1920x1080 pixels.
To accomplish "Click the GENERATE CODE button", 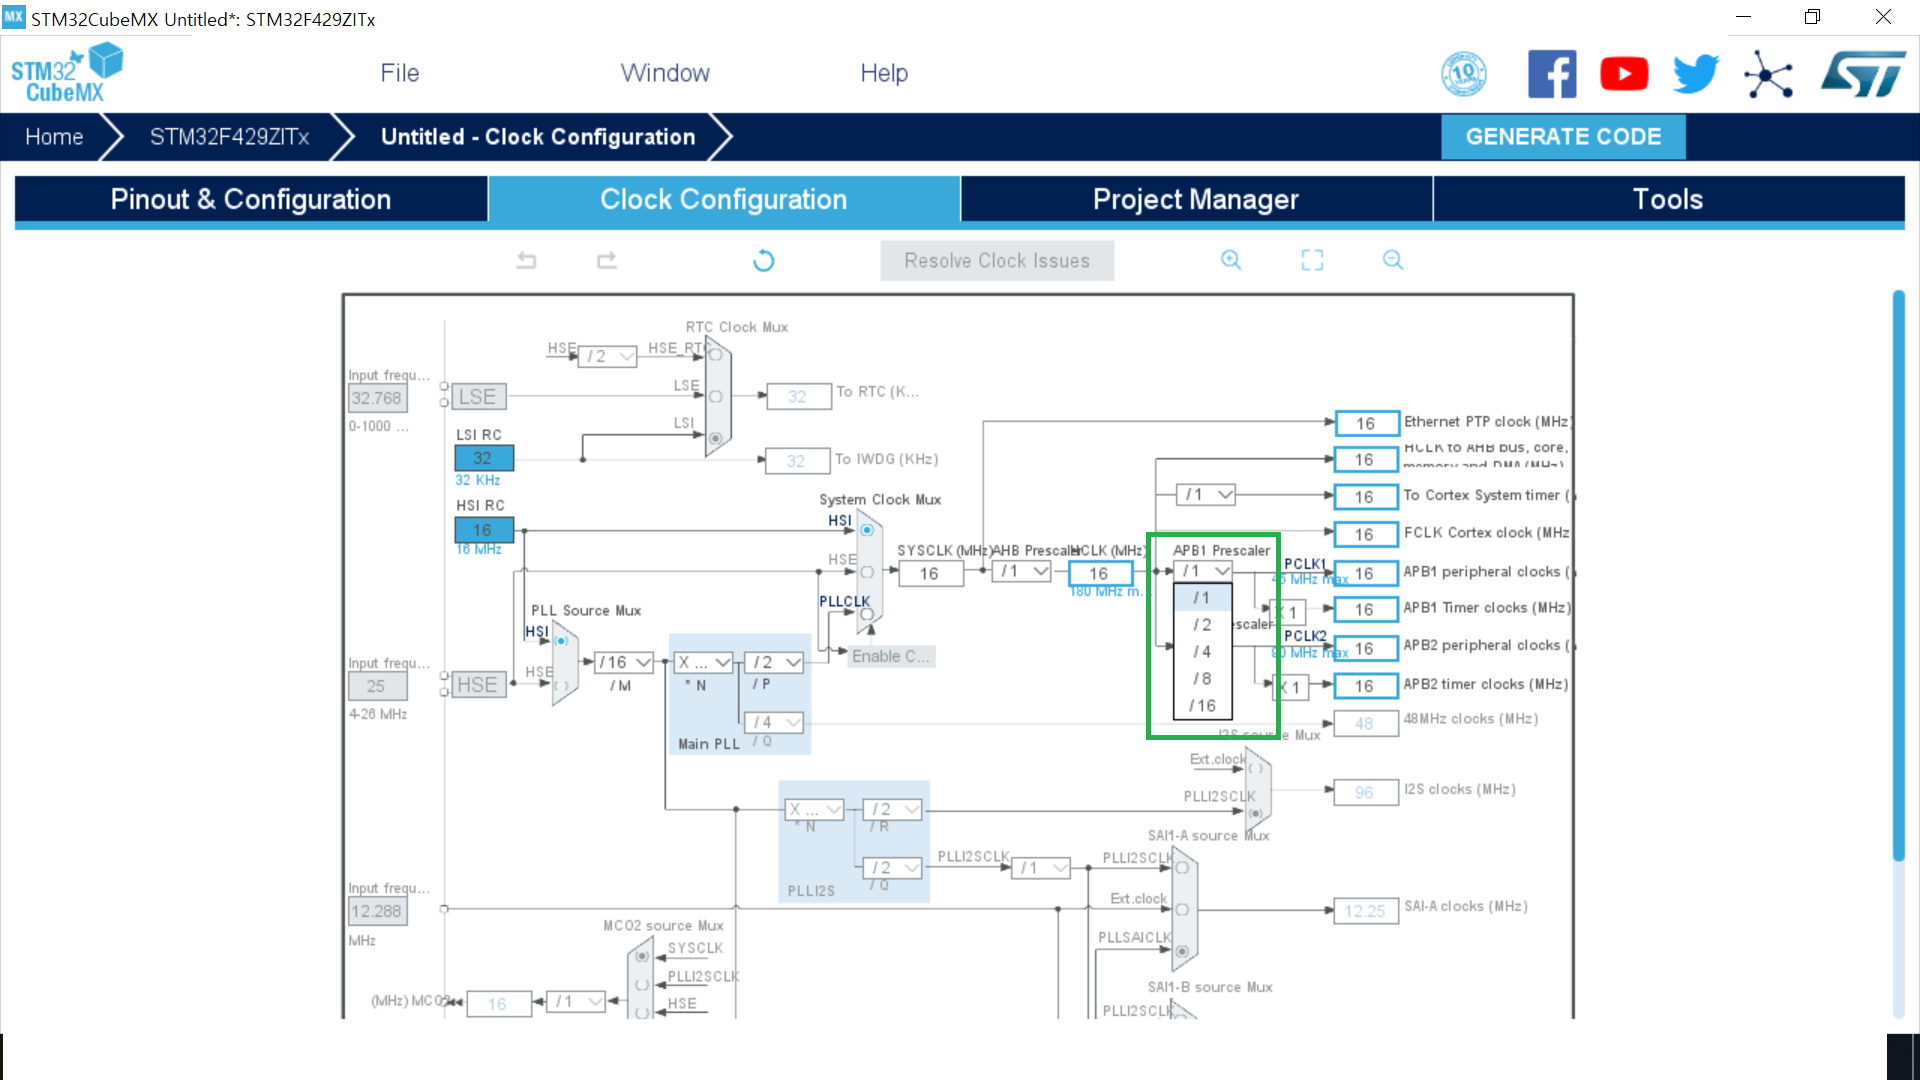I will pyautogui.click(x=1563, y=137).
